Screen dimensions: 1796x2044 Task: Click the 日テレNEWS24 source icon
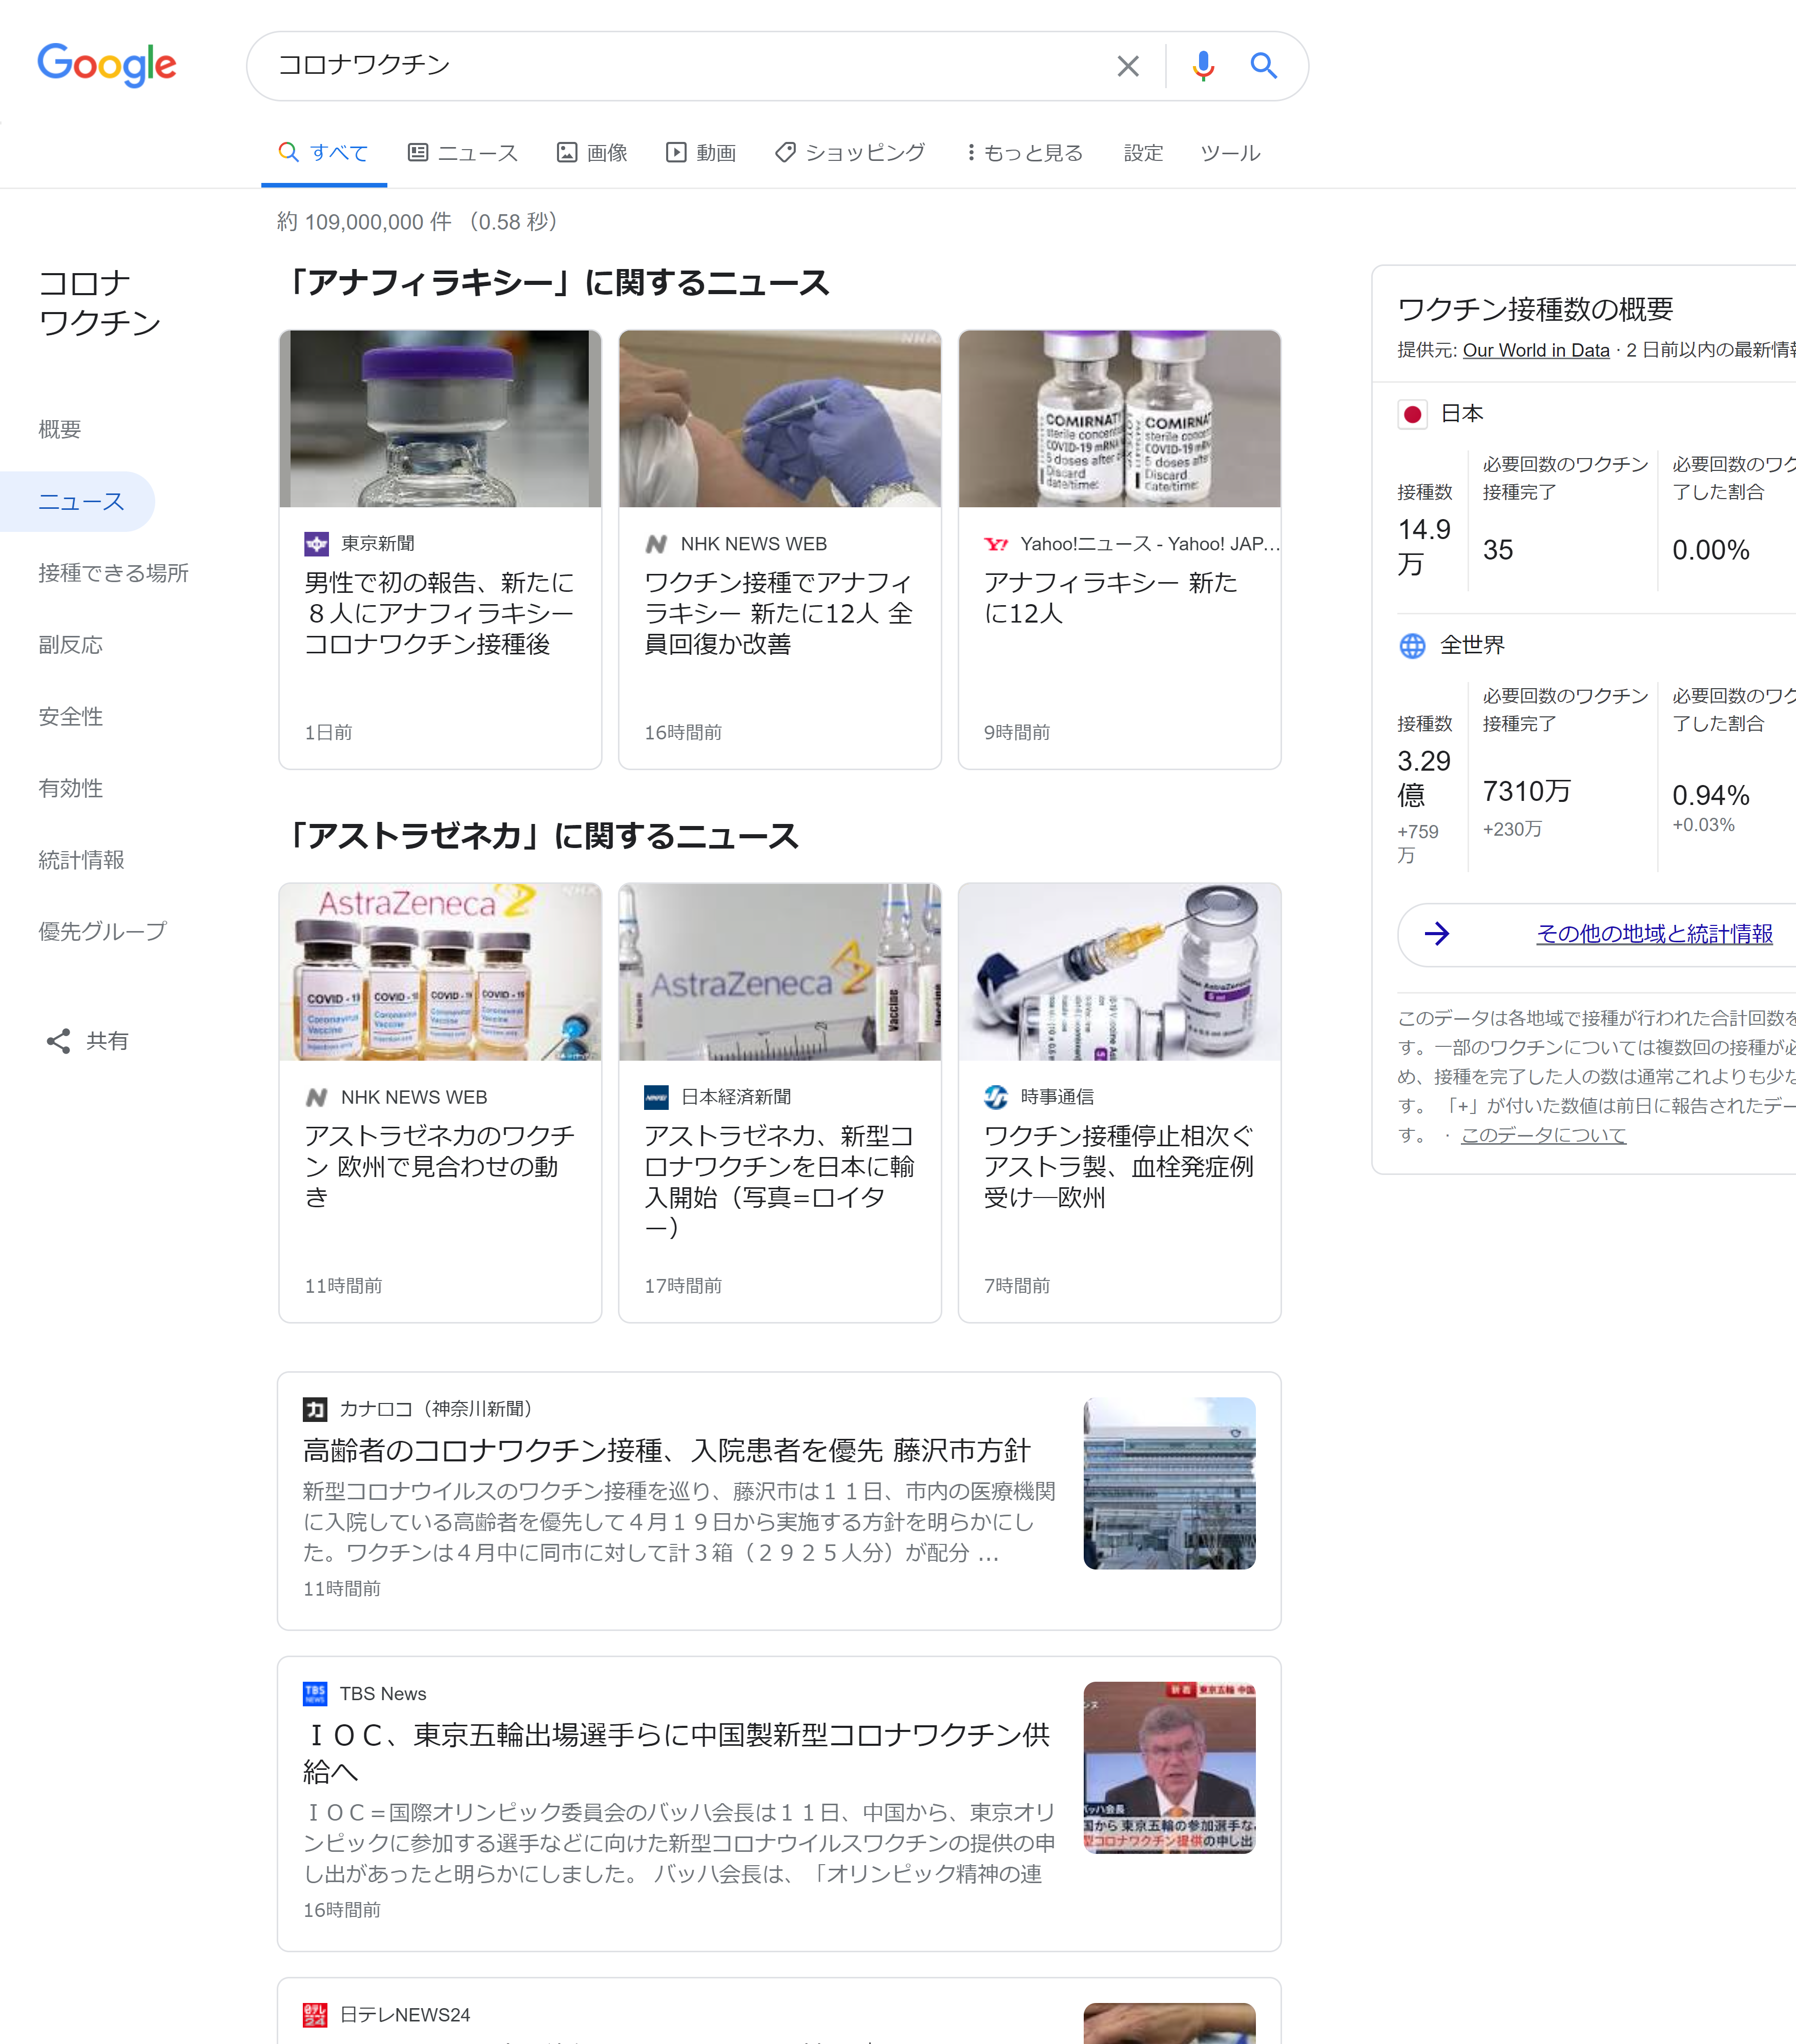tap(315, 2014)
